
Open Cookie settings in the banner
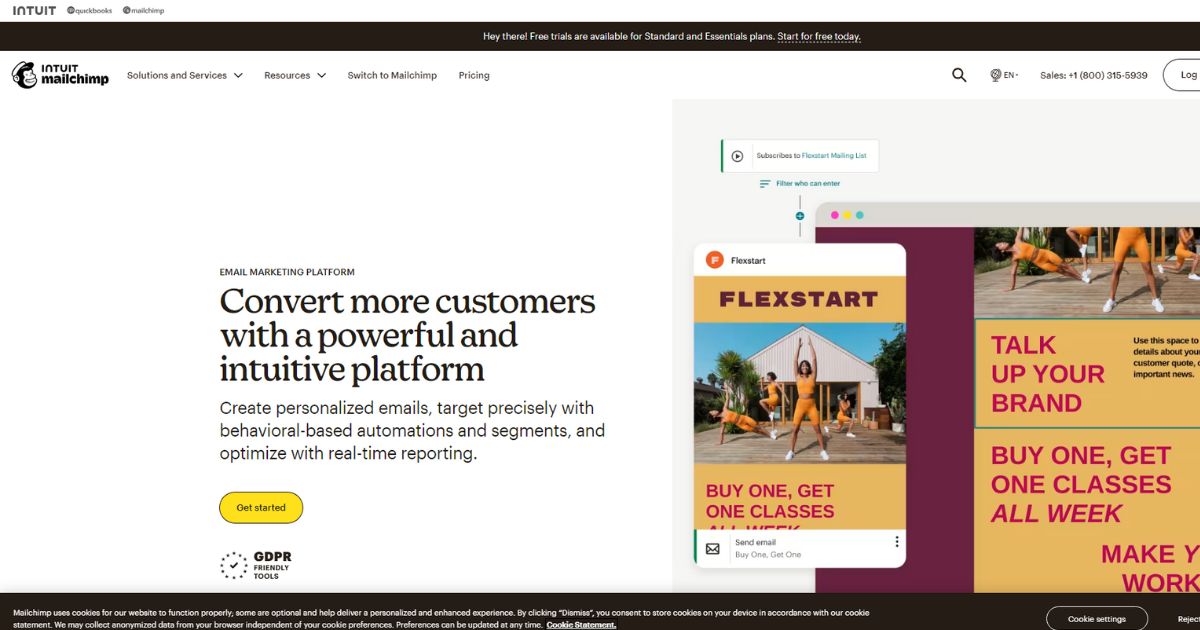[1096, 619]
